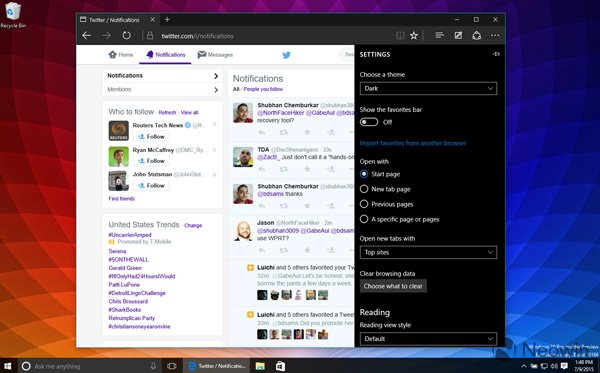Image resolution: width=600 pixels, height=373 pixels.
Task: Open File Explorer from the taskbar
Action: [260, 366]
